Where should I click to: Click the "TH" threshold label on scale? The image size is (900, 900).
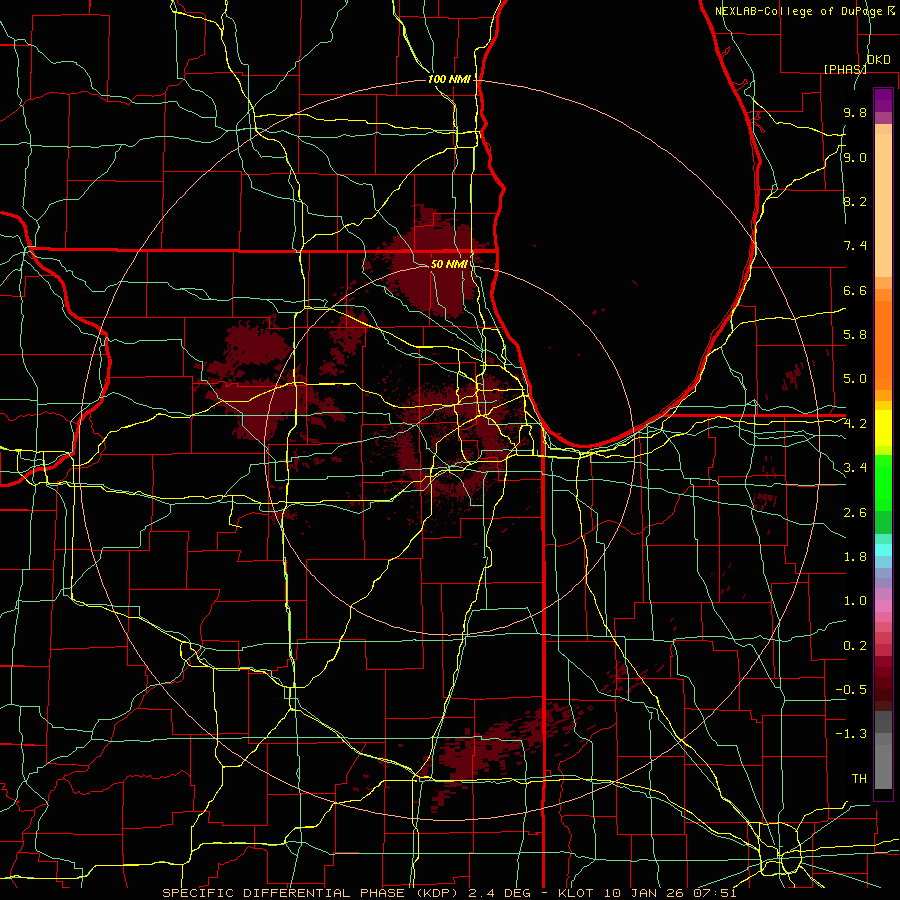pyautogui.click(x=859, y=779)
